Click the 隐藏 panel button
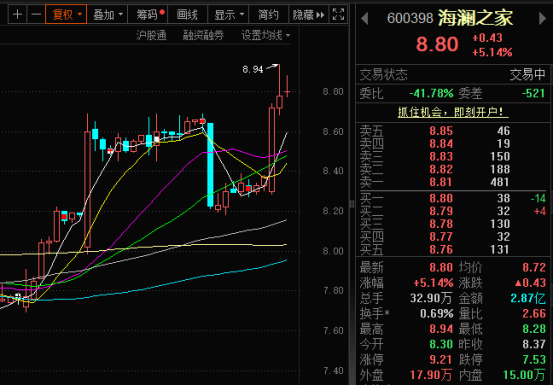 [308, 14]
